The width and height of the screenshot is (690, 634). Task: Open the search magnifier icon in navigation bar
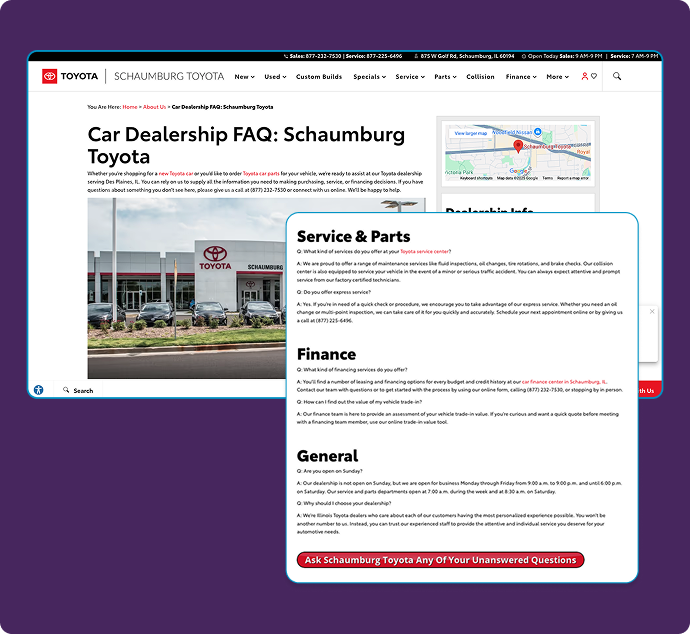(617, 76)
